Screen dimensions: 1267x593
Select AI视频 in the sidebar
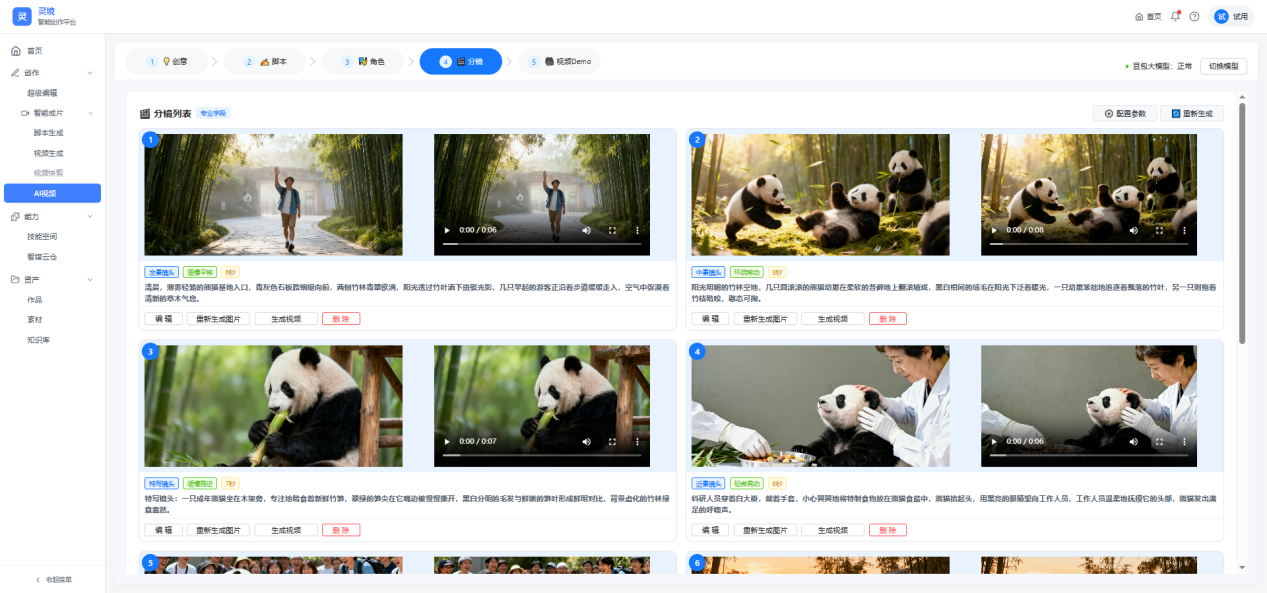point(52,193)
